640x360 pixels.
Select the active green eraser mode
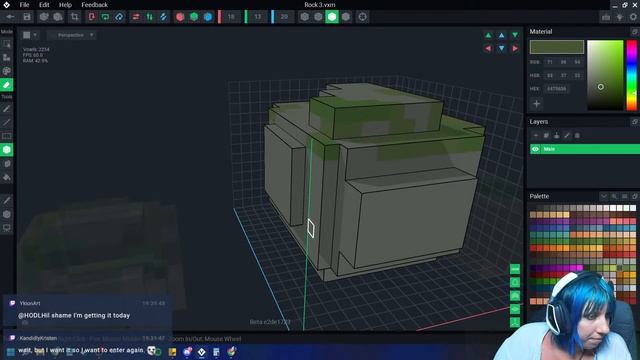pos(7,85)
